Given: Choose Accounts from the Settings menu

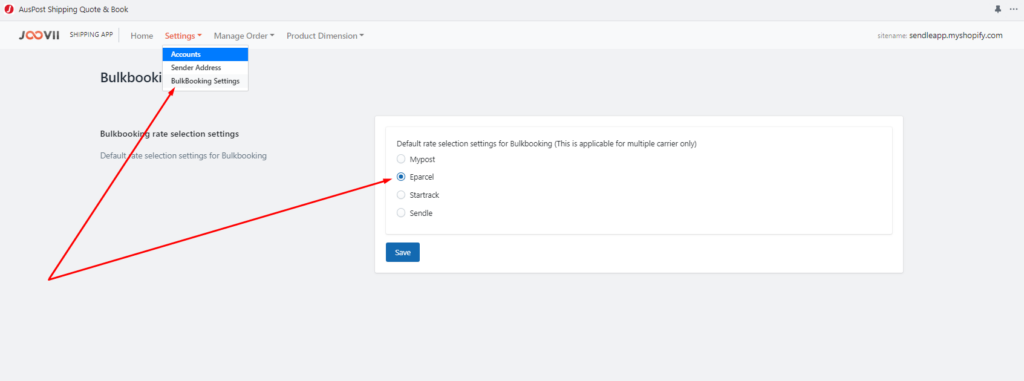Looking at the screenshot, I should coord(205,54).
